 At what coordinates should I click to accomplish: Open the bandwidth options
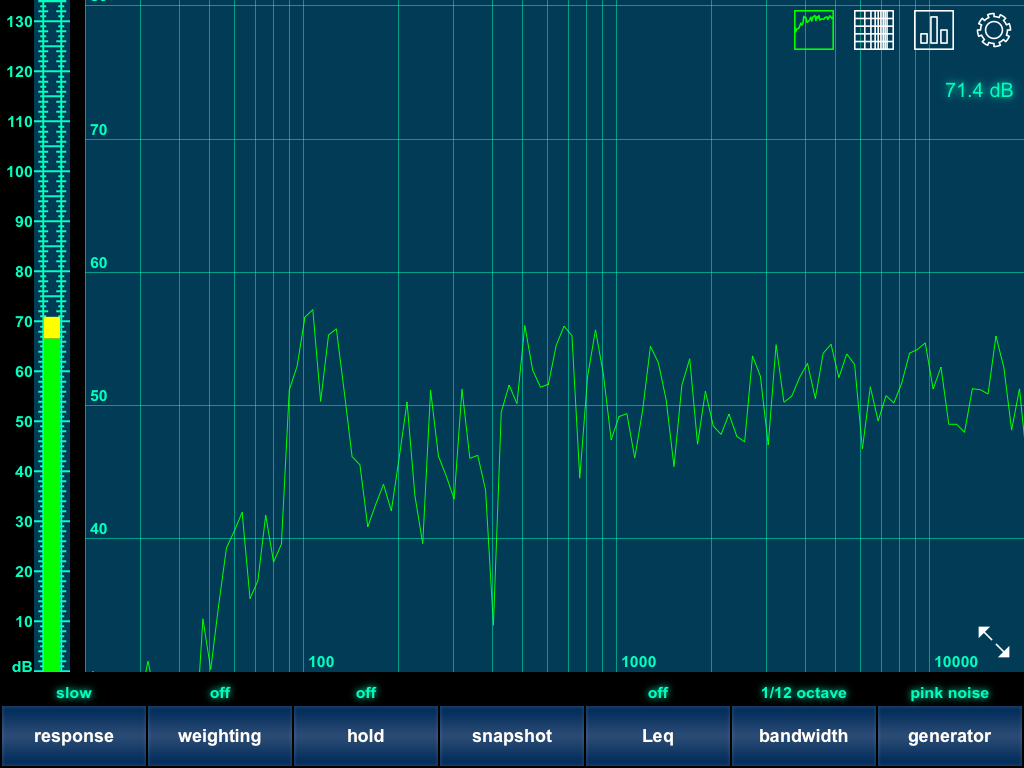tap(804, 736)
